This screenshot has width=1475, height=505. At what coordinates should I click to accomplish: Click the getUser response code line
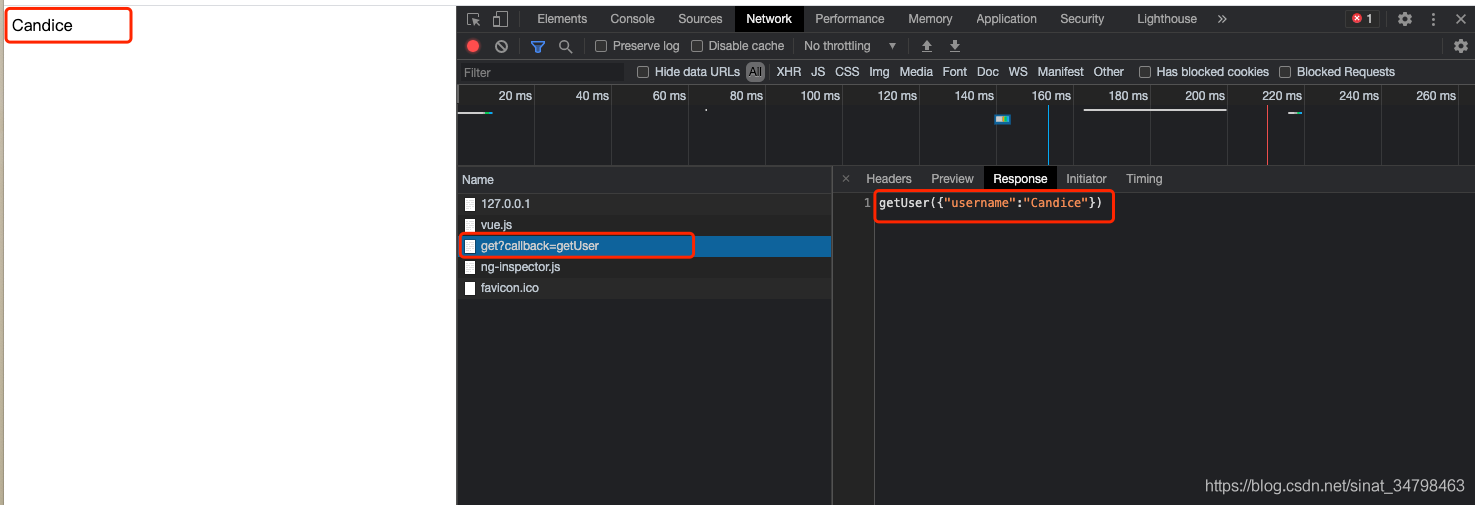tap(990, 203)
